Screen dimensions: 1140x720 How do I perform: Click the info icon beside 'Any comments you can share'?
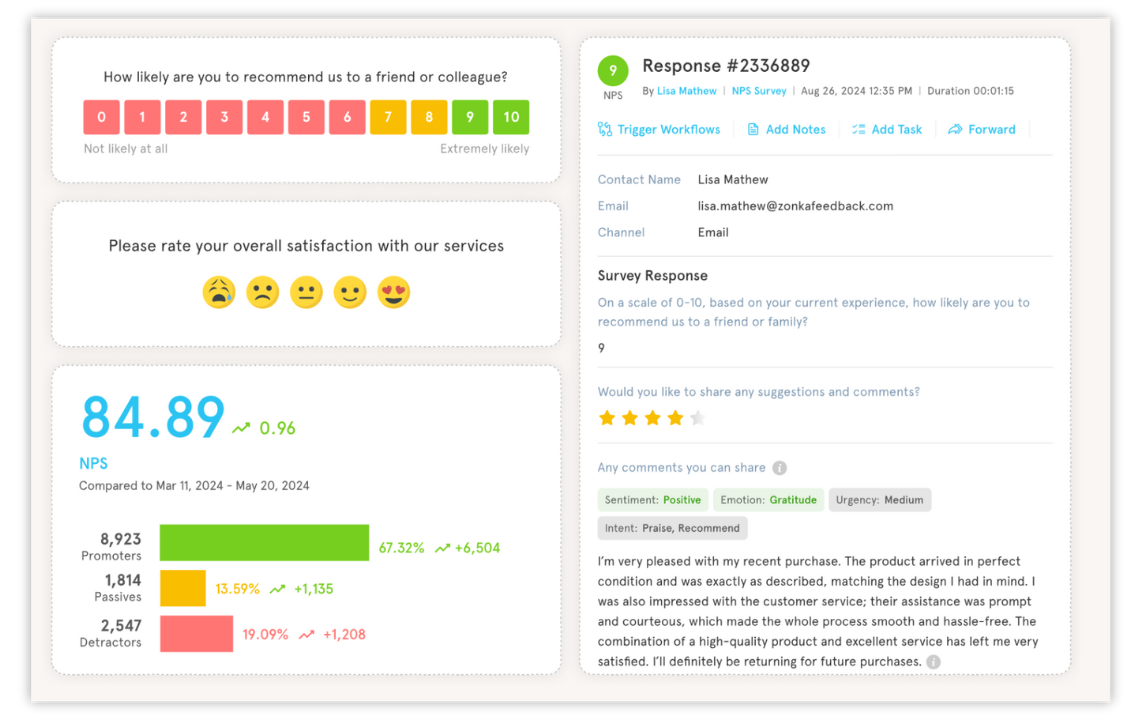click(779, 467)
